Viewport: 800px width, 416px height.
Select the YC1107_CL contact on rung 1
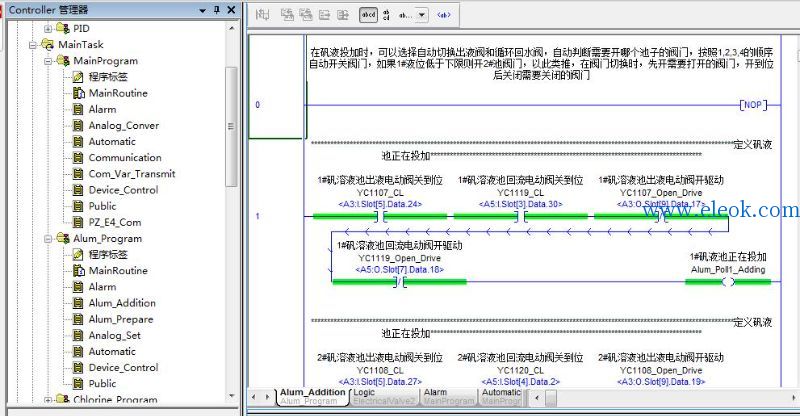click(x=381, y=216)
